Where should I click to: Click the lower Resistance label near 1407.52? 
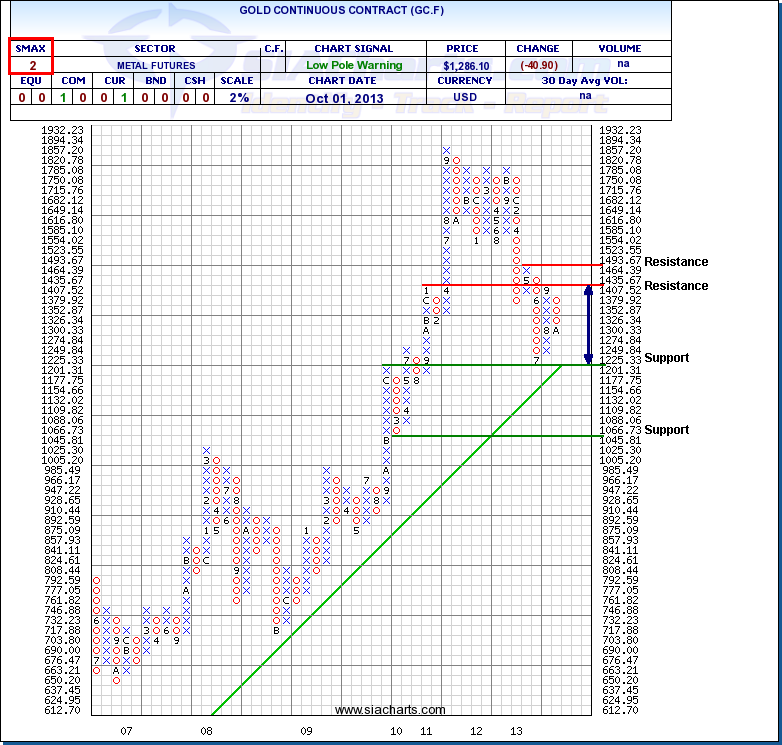point(676,286)
